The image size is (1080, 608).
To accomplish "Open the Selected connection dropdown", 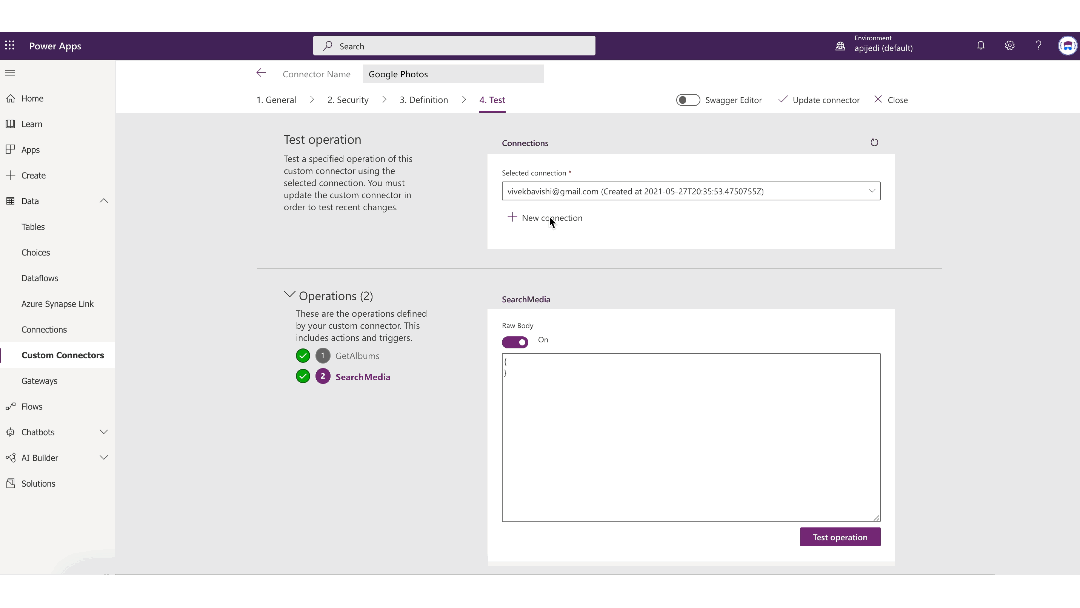I will point(691,191).
